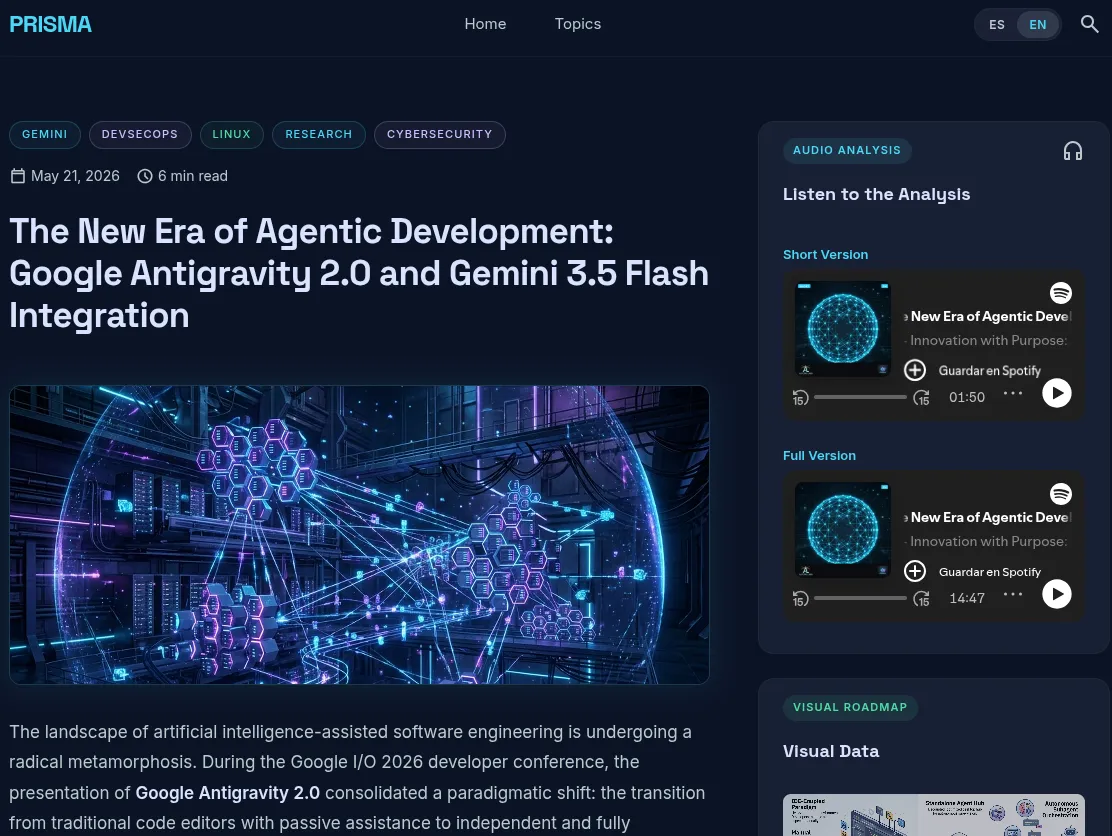Click the AUDIO ANALYSIS badge

coord(847,150)
